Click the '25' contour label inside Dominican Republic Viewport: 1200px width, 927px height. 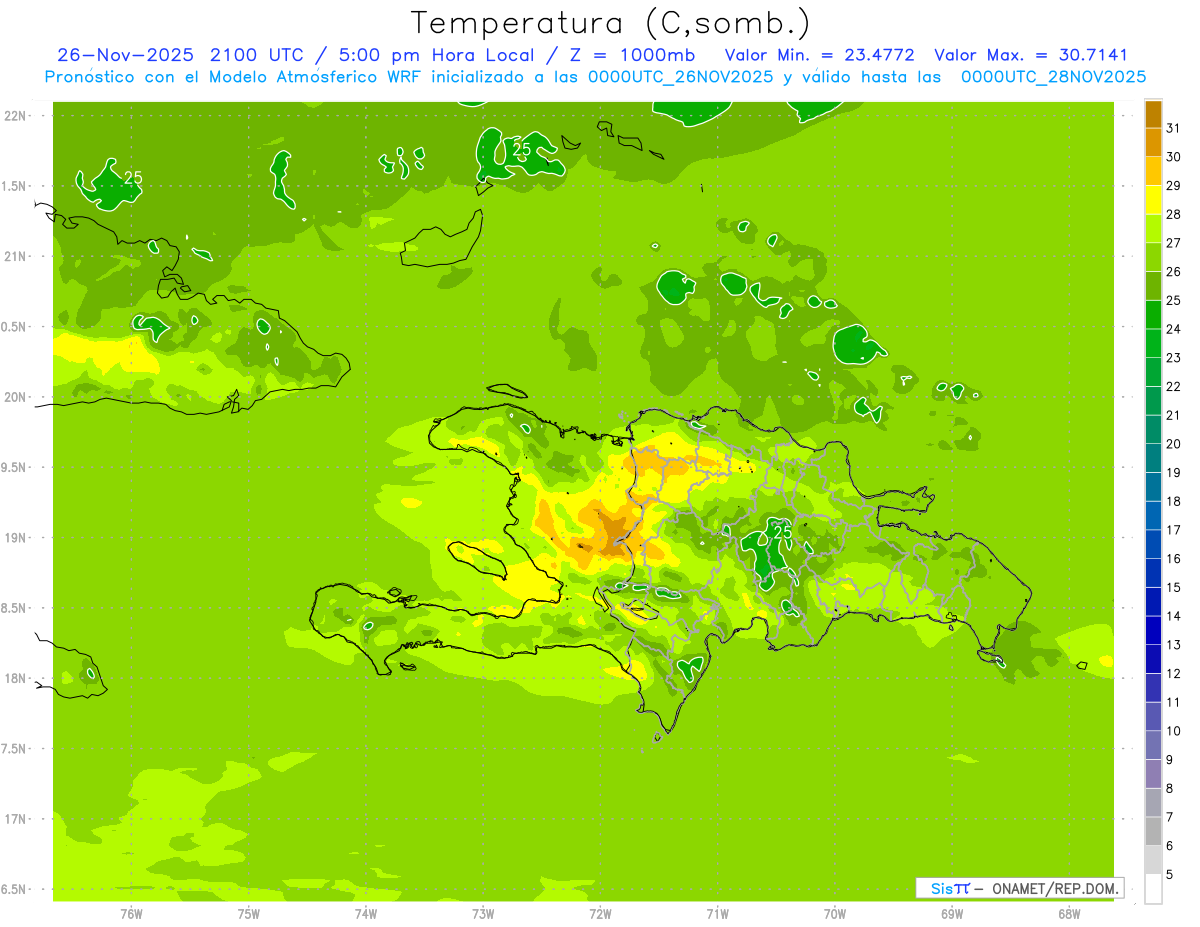coord(783,532)
